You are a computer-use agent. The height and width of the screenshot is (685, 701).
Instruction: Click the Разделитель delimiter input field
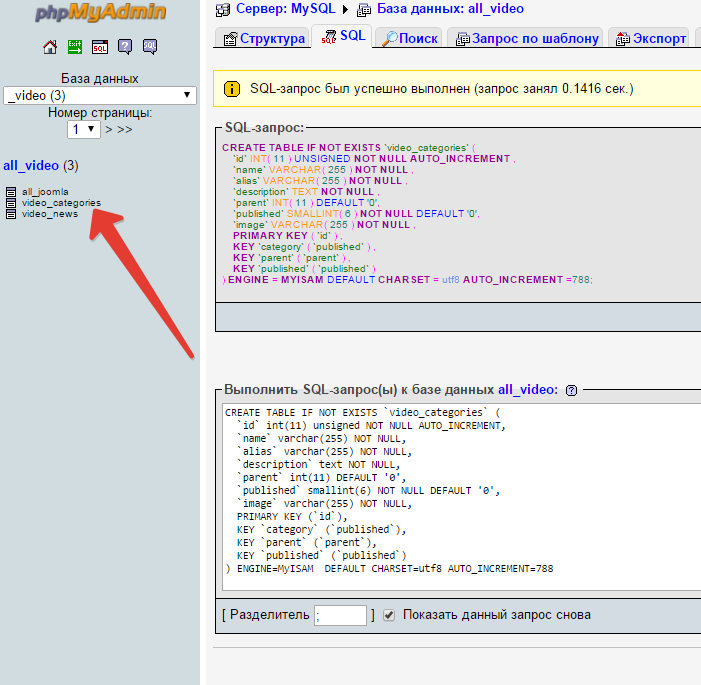340,615
